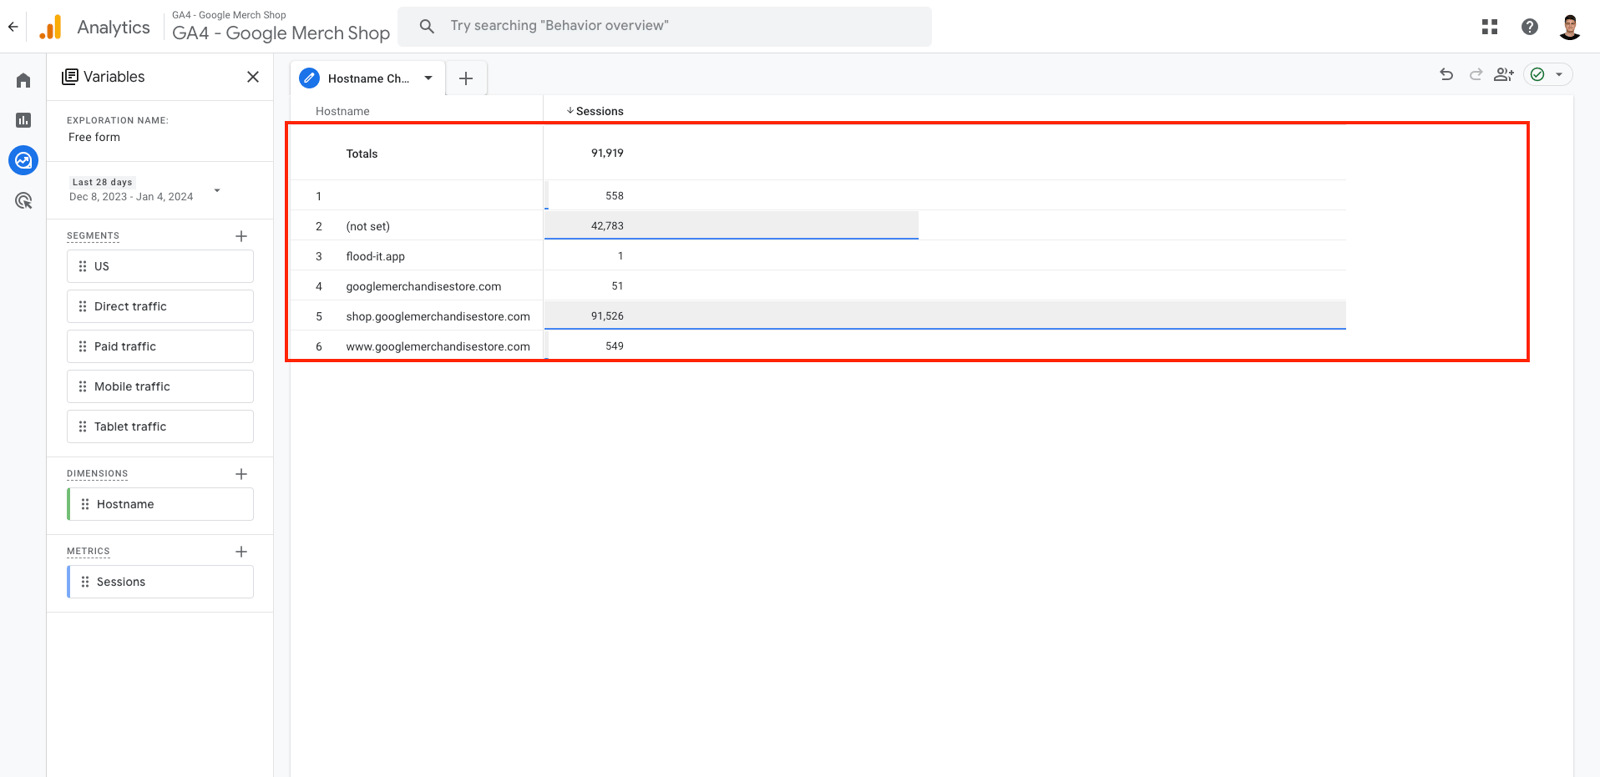Click the search magnifier icon
Image resolution: width=1600 pixels, height=777 pixels.
click(x=427, y=26)
